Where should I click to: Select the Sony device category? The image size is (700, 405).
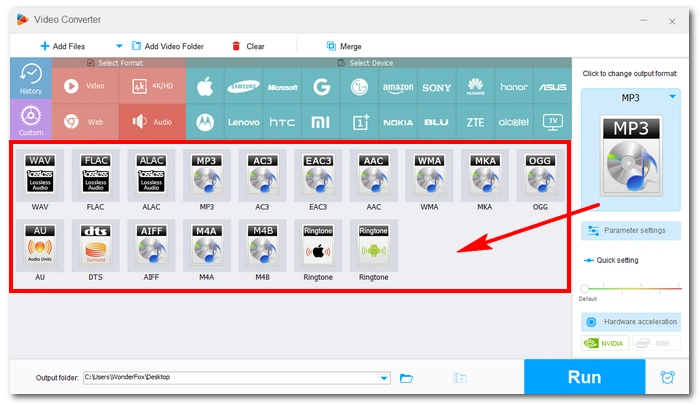tap(437, 87)
